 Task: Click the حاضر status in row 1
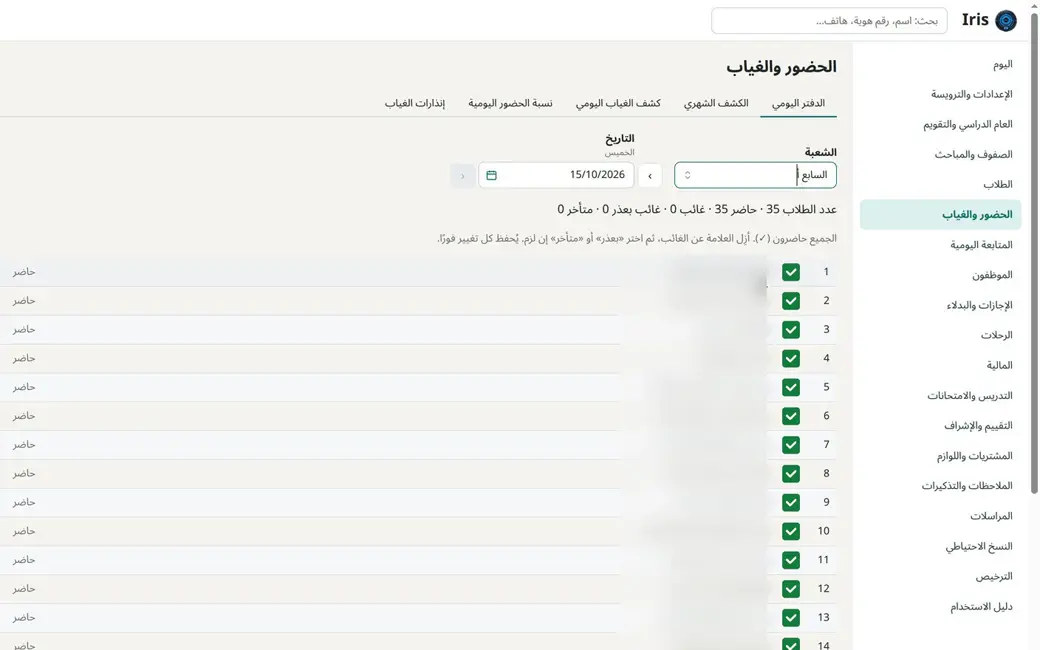click(23, 272)
